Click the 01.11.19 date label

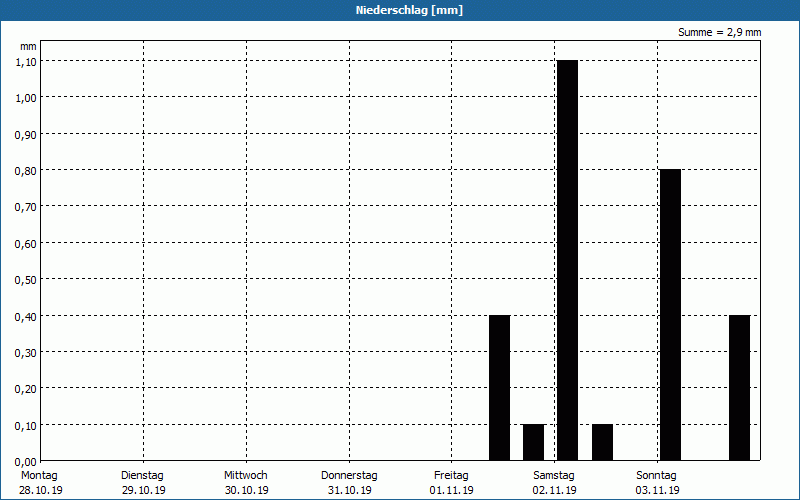pos(452,490)
